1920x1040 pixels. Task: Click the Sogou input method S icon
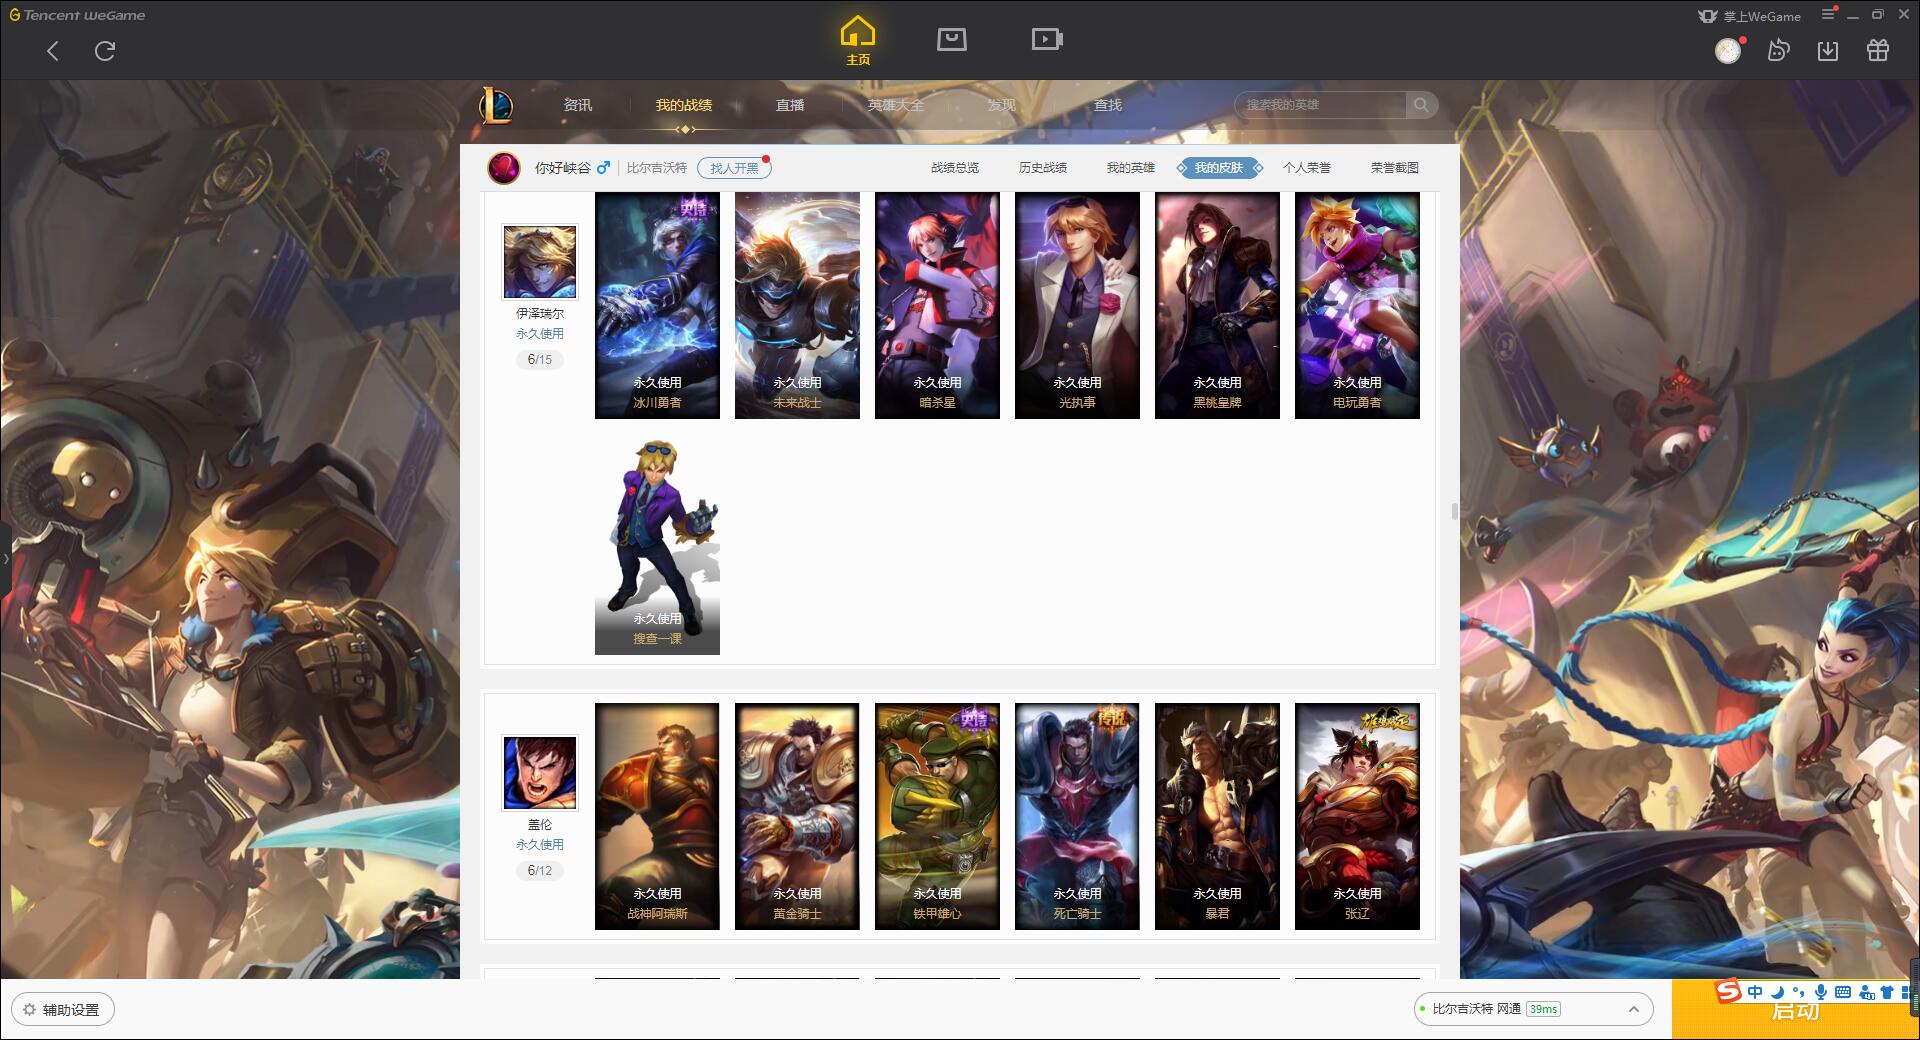[x=1728, y=991]
